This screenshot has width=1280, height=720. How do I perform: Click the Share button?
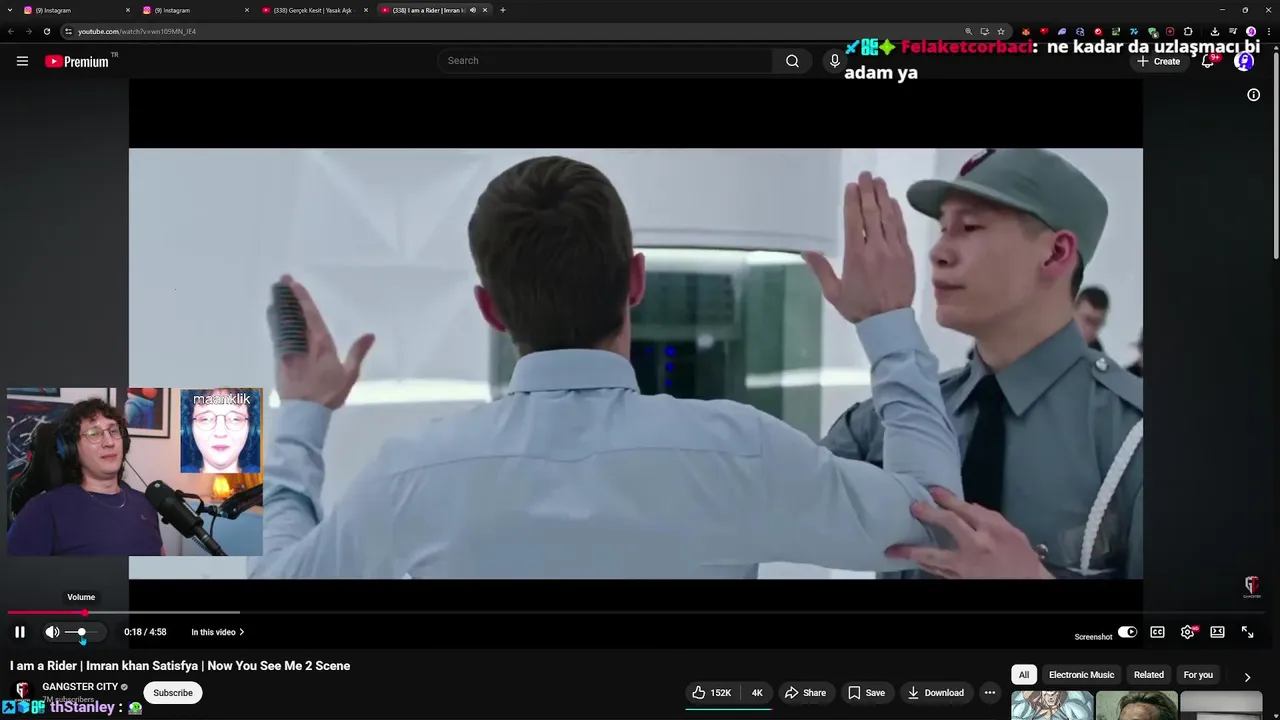(x=805, y=692)
